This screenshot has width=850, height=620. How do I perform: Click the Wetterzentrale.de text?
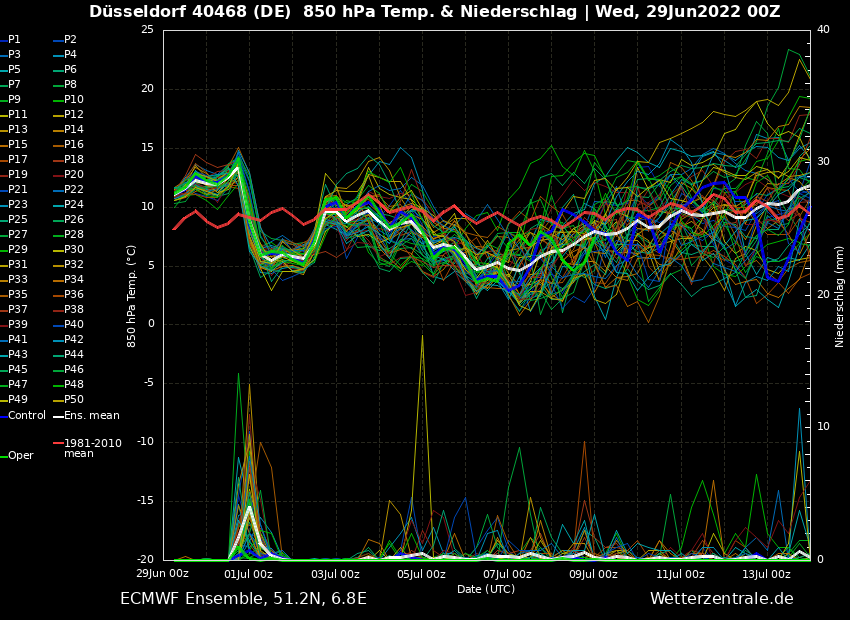(x=721, y=599)
